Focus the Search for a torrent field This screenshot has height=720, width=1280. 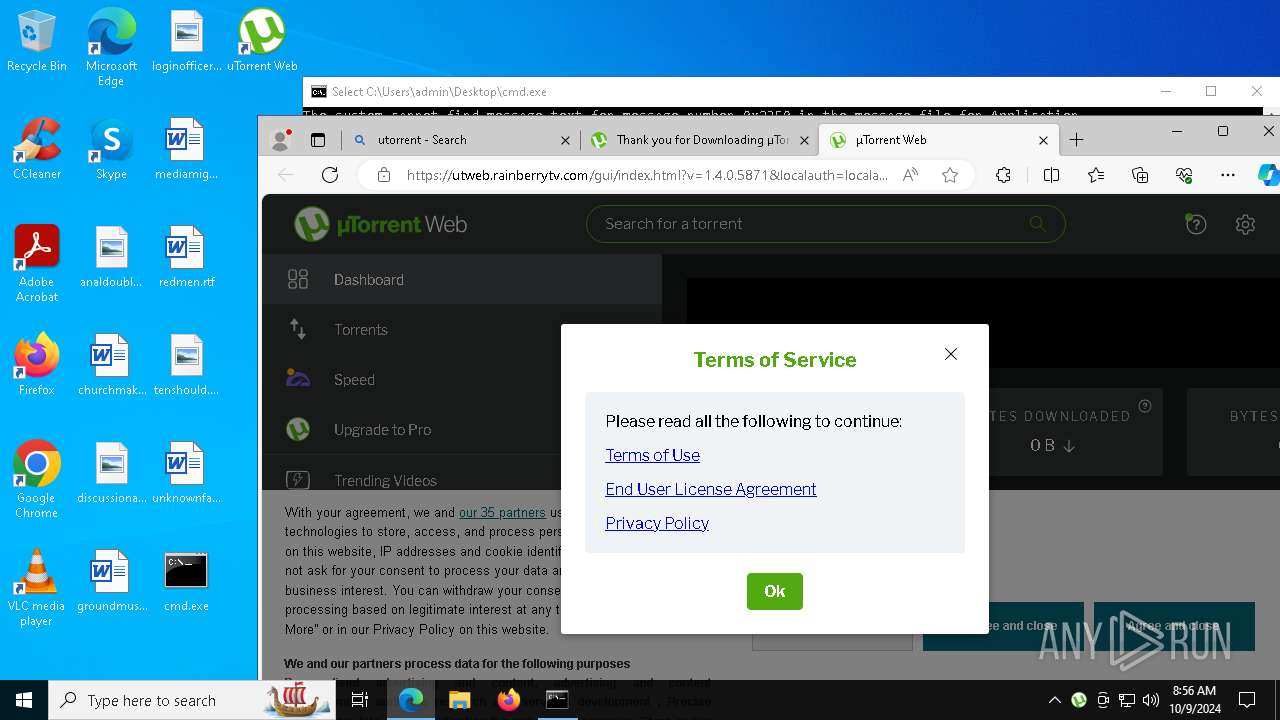tap(825, 224)
